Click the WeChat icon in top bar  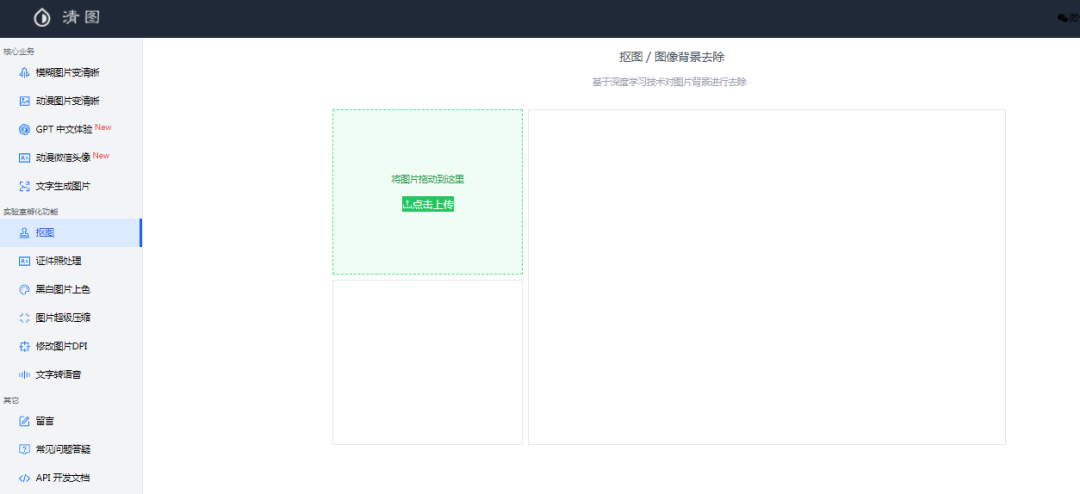[1062, 18]
